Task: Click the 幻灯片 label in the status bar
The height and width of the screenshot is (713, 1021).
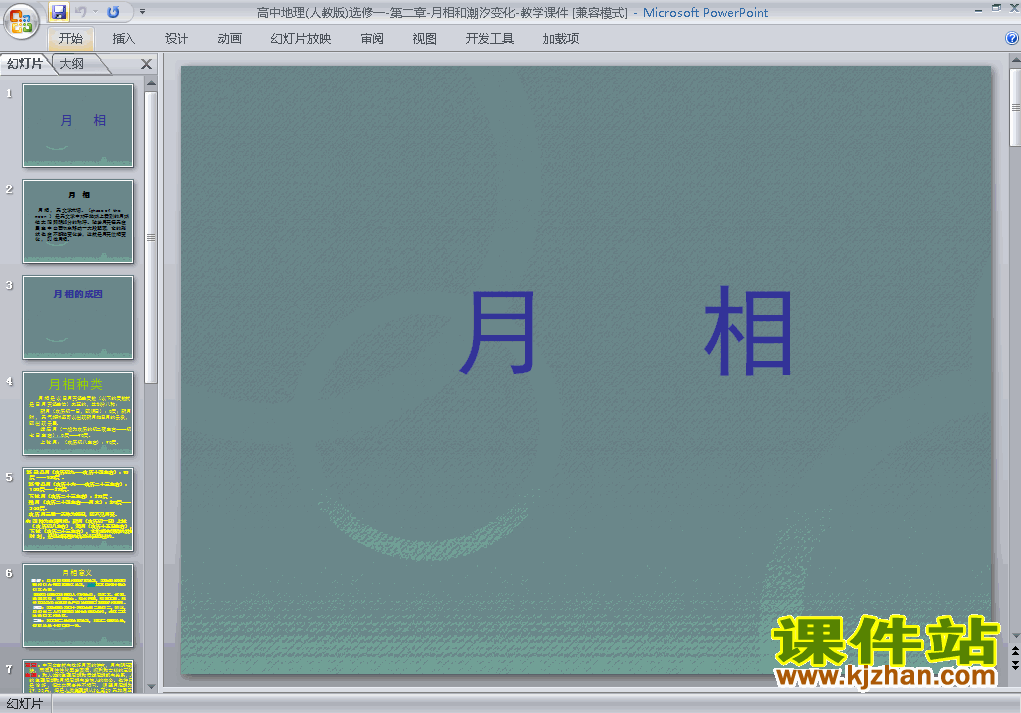Action: (x=25, y=704)
